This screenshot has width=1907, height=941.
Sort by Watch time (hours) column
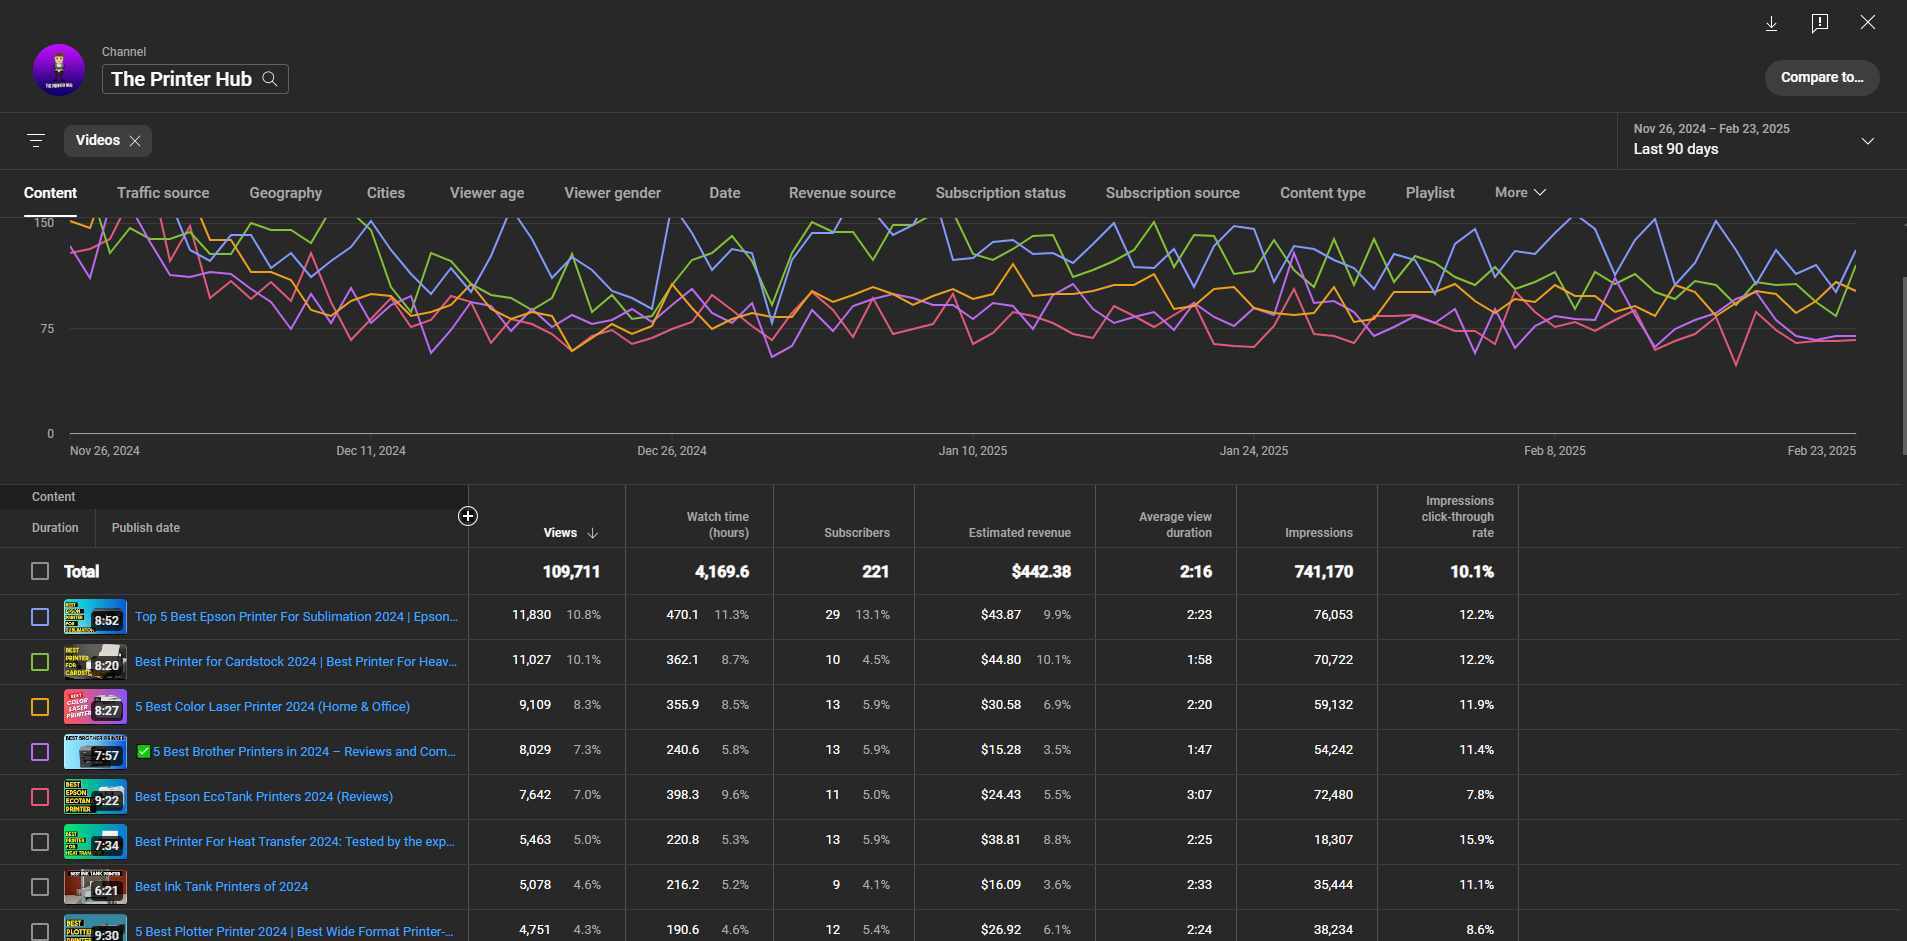point(717,525)
